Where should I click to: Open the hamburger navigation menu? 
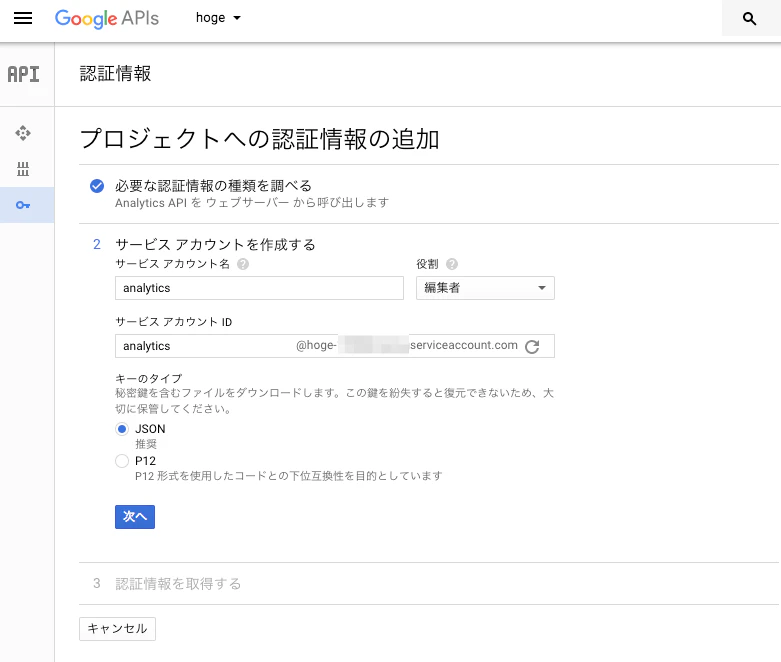coord(23,18)
